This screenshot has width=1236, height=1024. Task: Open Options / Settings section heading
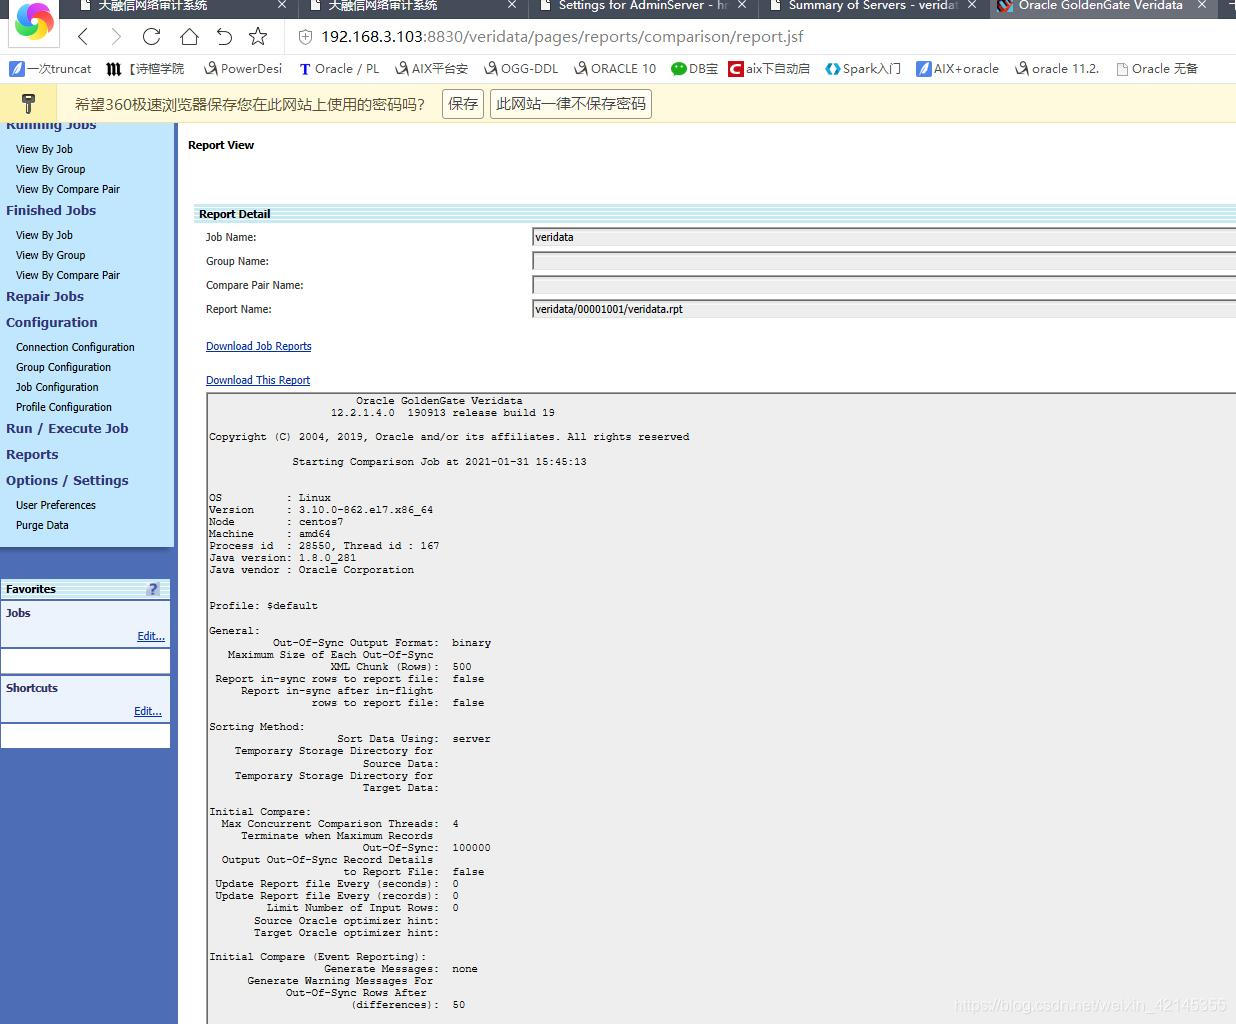pos(67,480)
